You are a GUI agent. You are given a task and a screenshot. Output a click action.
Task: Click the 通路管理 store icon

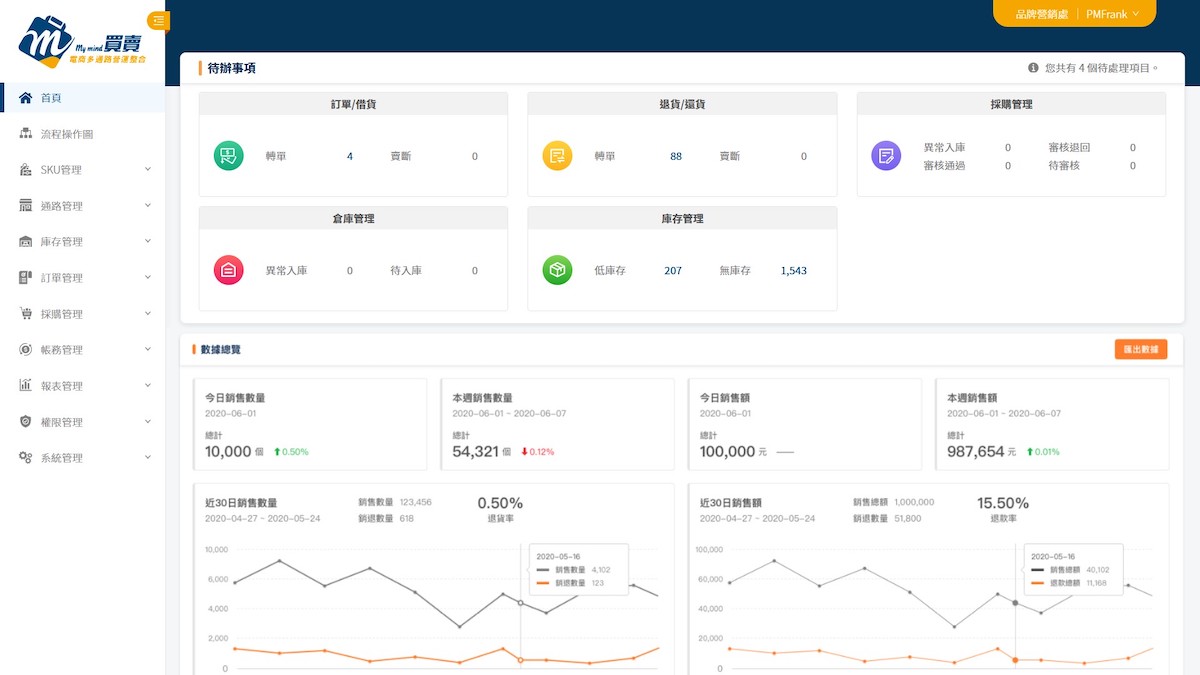tap(26, 206)
